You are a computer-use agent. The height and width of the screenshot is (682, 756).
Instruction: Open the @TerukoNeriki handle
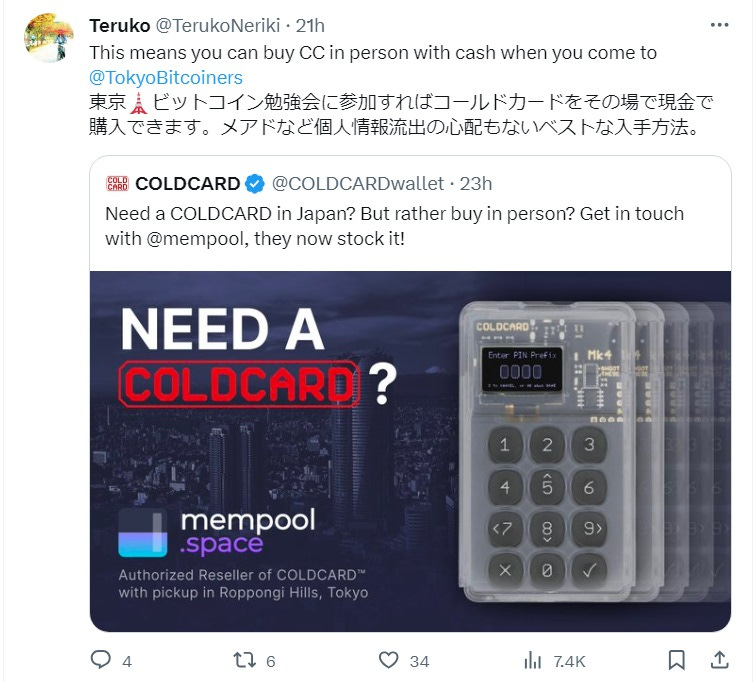218,26
